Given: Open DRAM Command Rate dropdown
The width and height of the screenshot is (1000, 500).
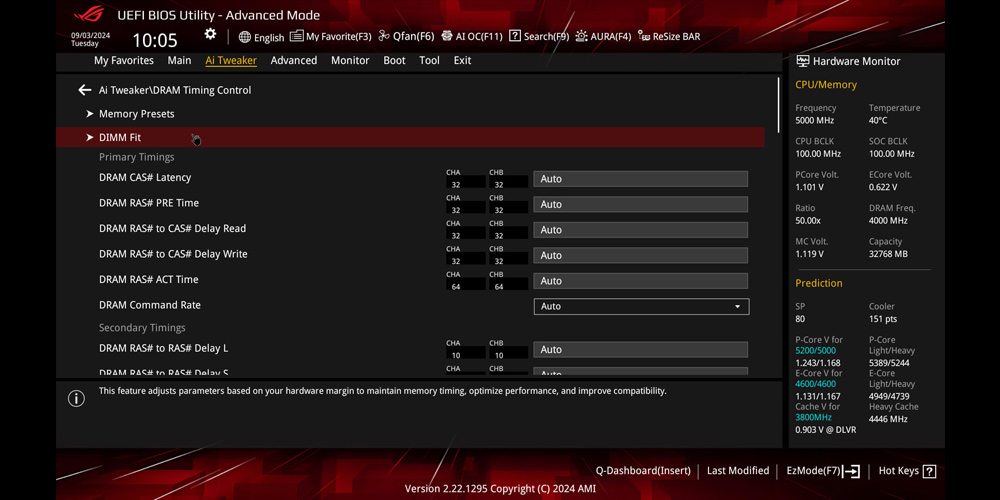Looking at the screenshot, I should [641, 306].
